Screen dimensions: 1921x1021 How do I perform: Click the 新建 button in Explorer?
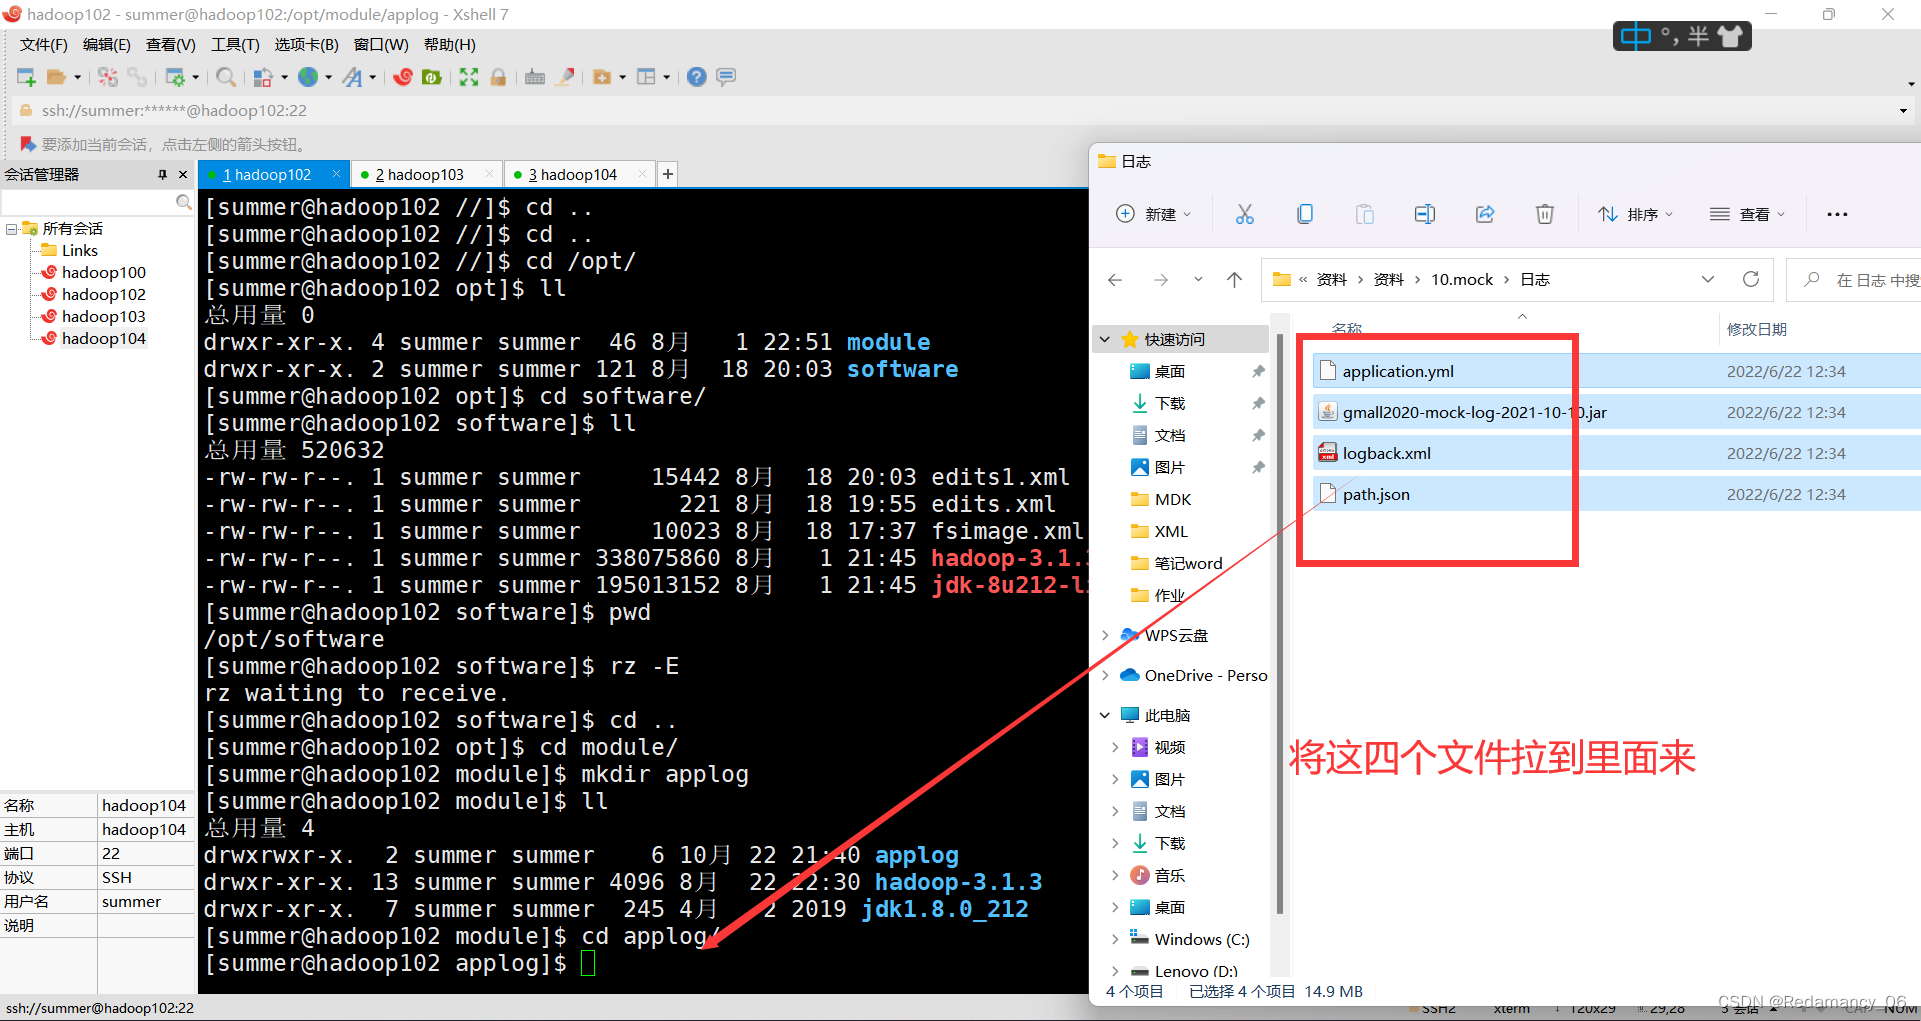[x=1153, y=214]
